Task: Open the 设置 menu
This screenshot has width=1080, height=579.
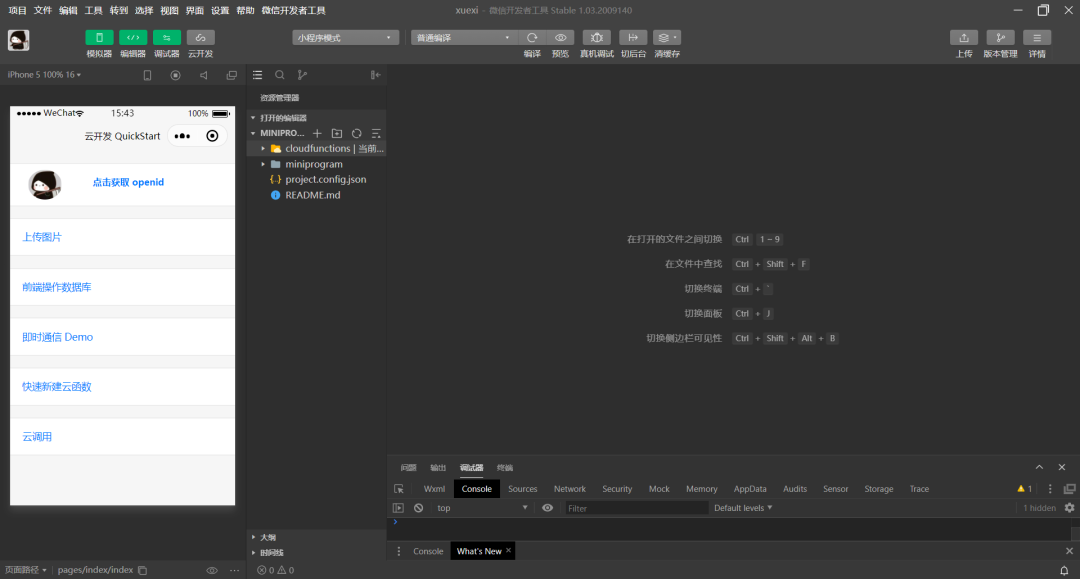Action: click(220, 10)
